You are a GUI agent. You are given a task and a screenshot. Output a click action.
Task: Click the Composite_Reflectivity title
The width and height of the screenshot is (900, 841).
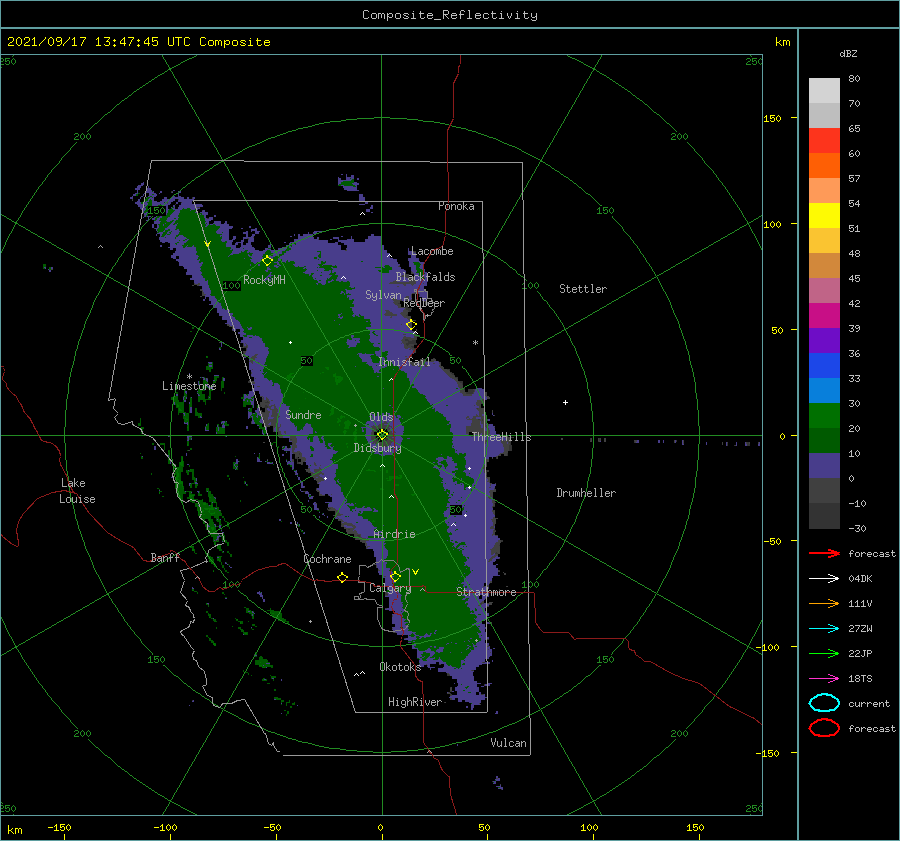450,15
